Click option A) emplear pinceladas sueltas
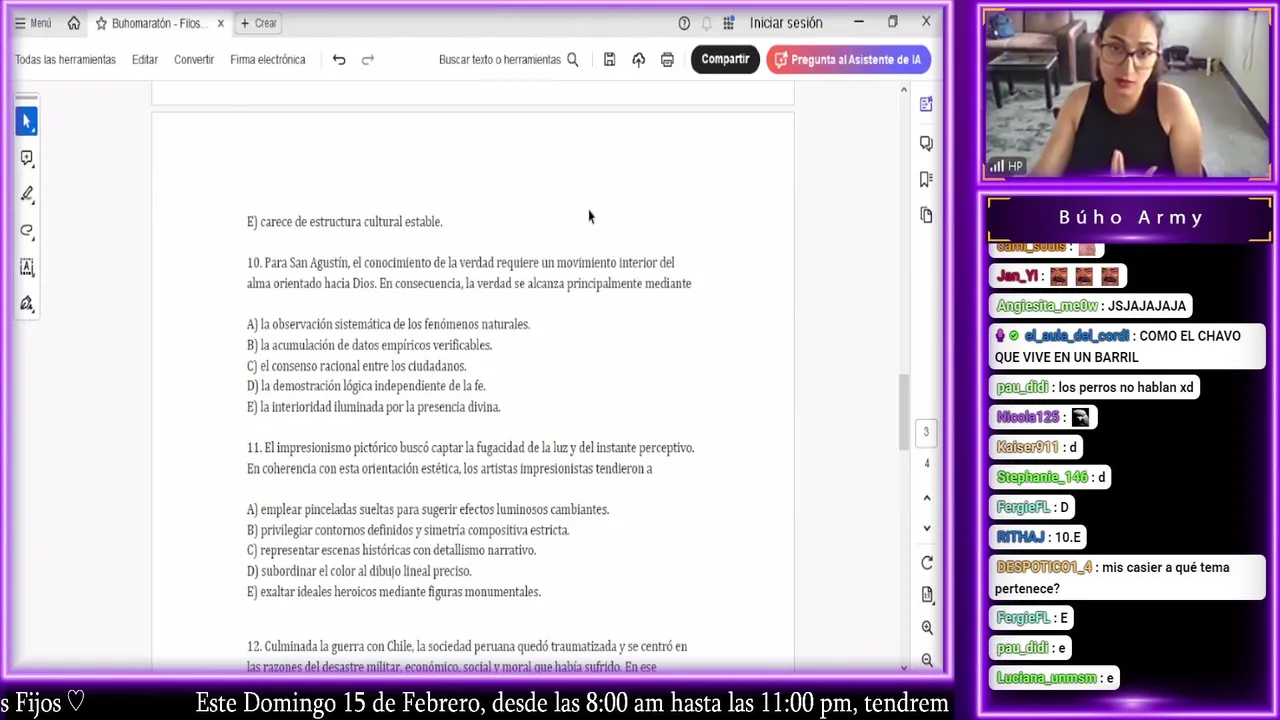 [x=428, y=509]
